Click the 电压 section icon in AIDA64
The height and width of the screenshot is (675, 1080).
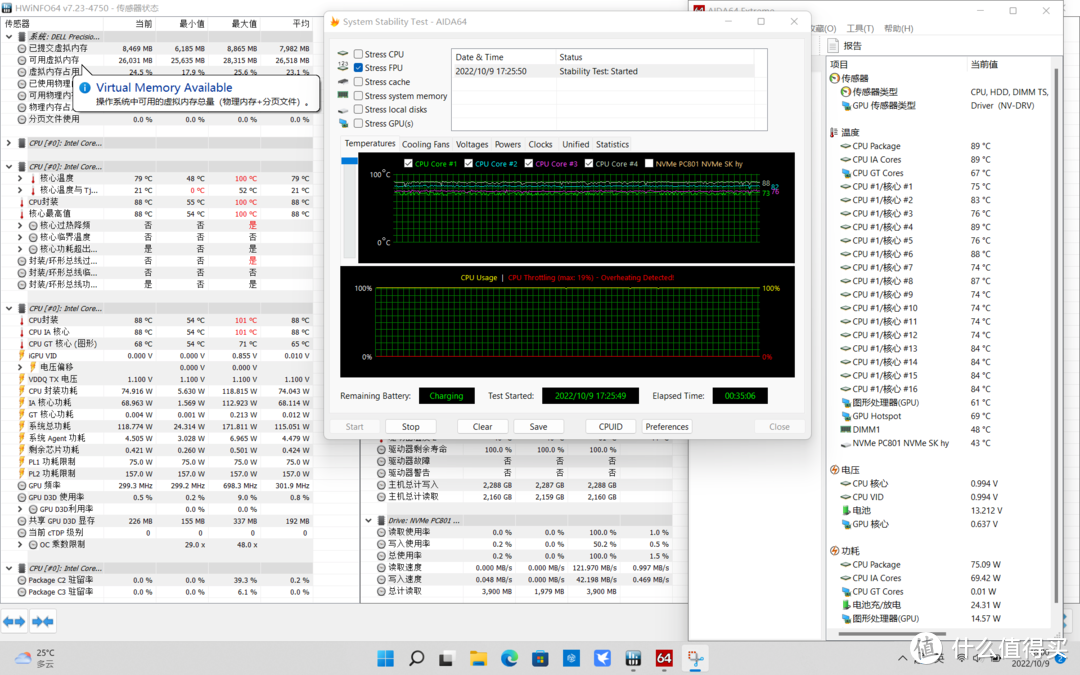pos(835,470)
